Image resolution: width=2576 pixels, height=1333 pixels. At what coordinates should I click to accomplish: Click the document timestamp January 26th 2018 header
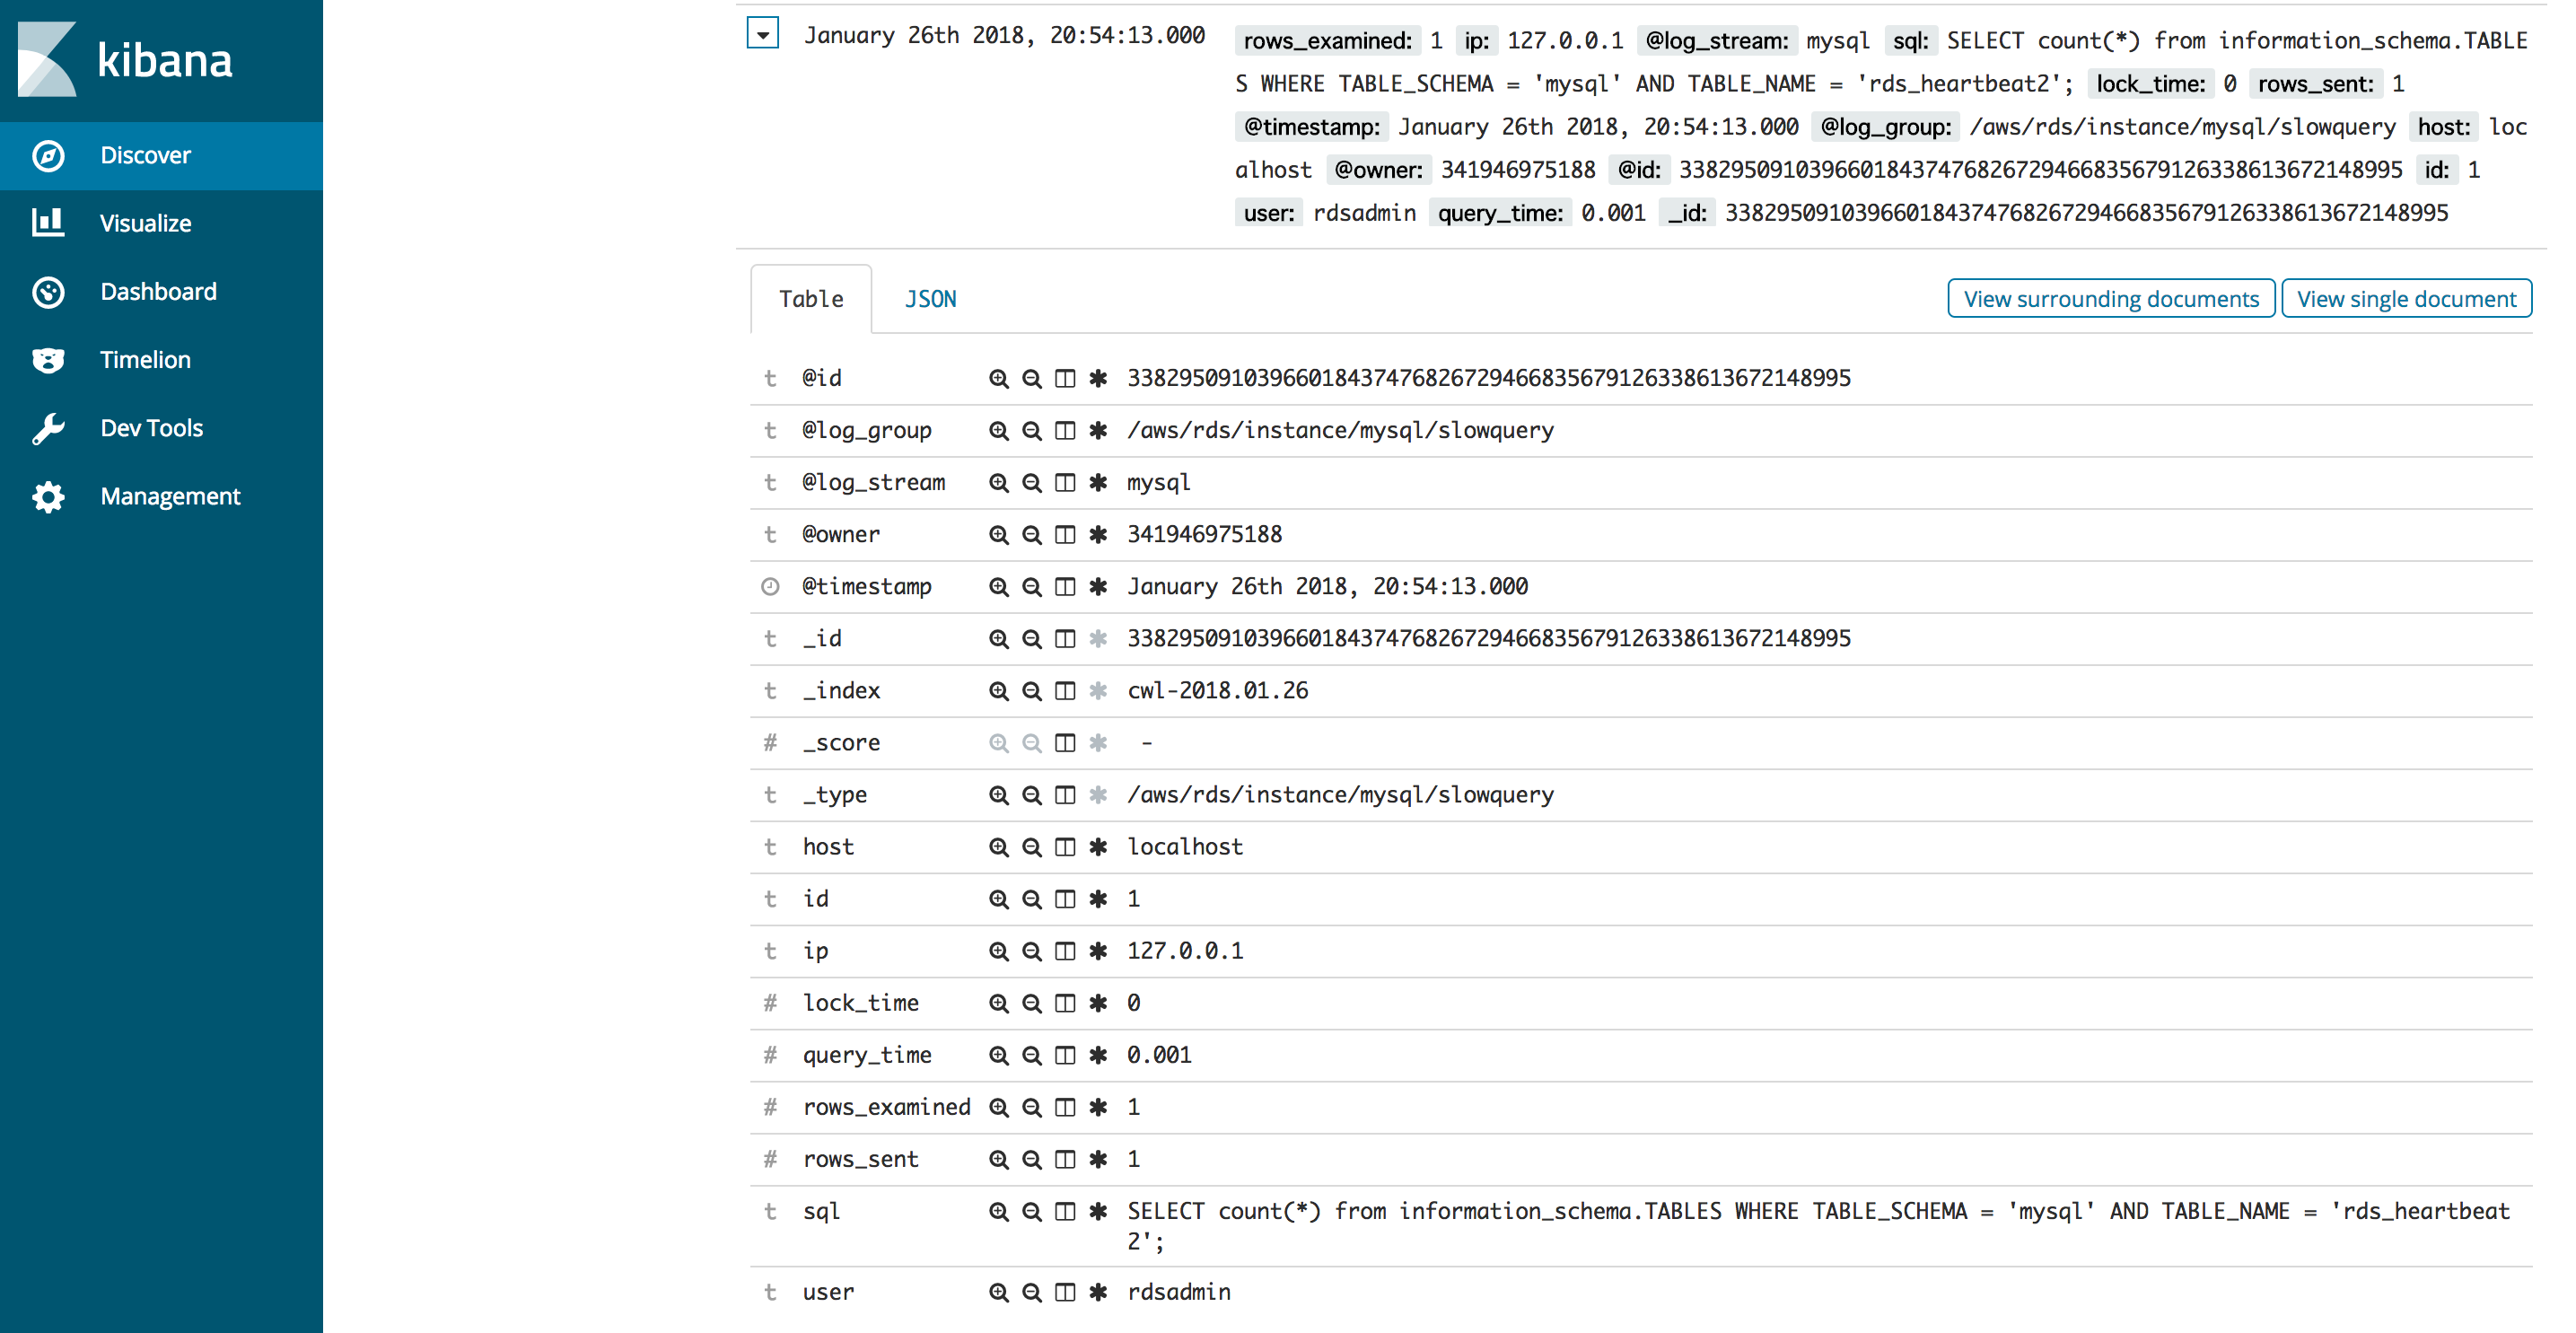click(1004, 35)
